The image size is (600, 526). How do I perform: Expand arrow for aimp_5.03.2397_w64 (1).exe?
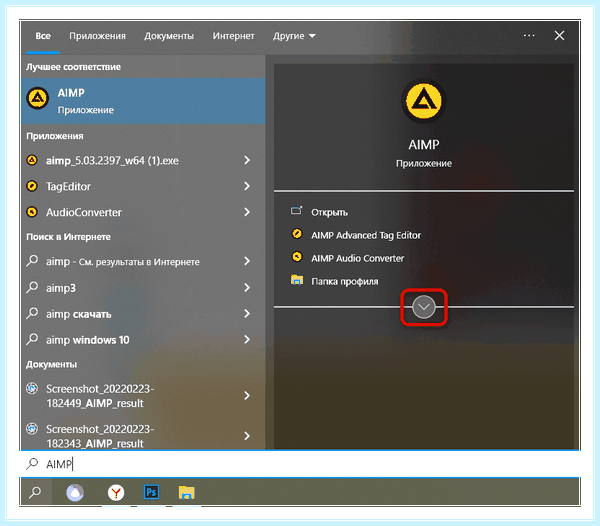[247, 160]
